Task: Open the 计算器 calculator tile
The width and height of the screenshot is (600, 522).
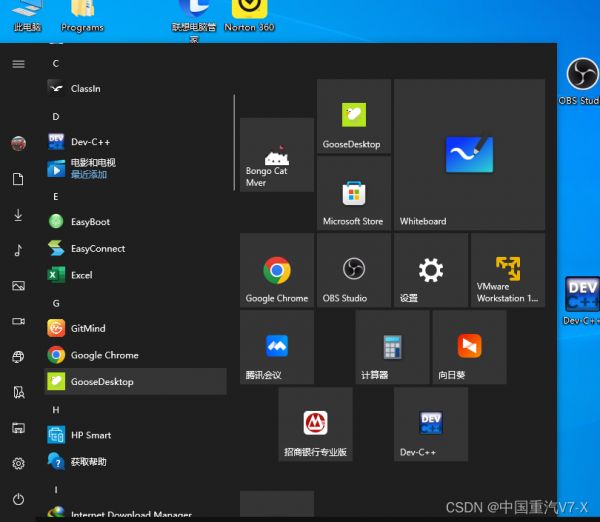Action: (393, 347)
